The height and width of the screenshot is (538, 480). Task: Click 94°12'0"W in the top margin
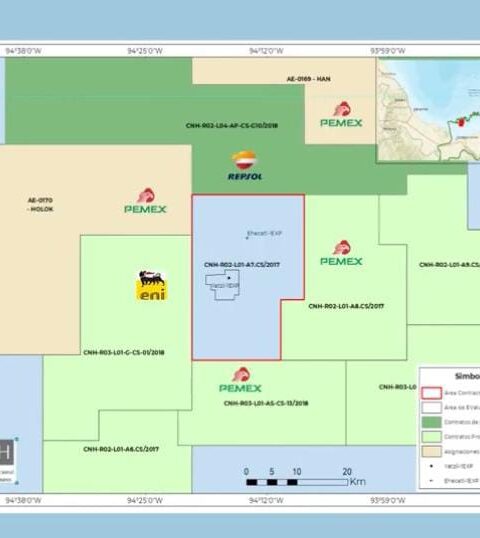pos(266,51)
